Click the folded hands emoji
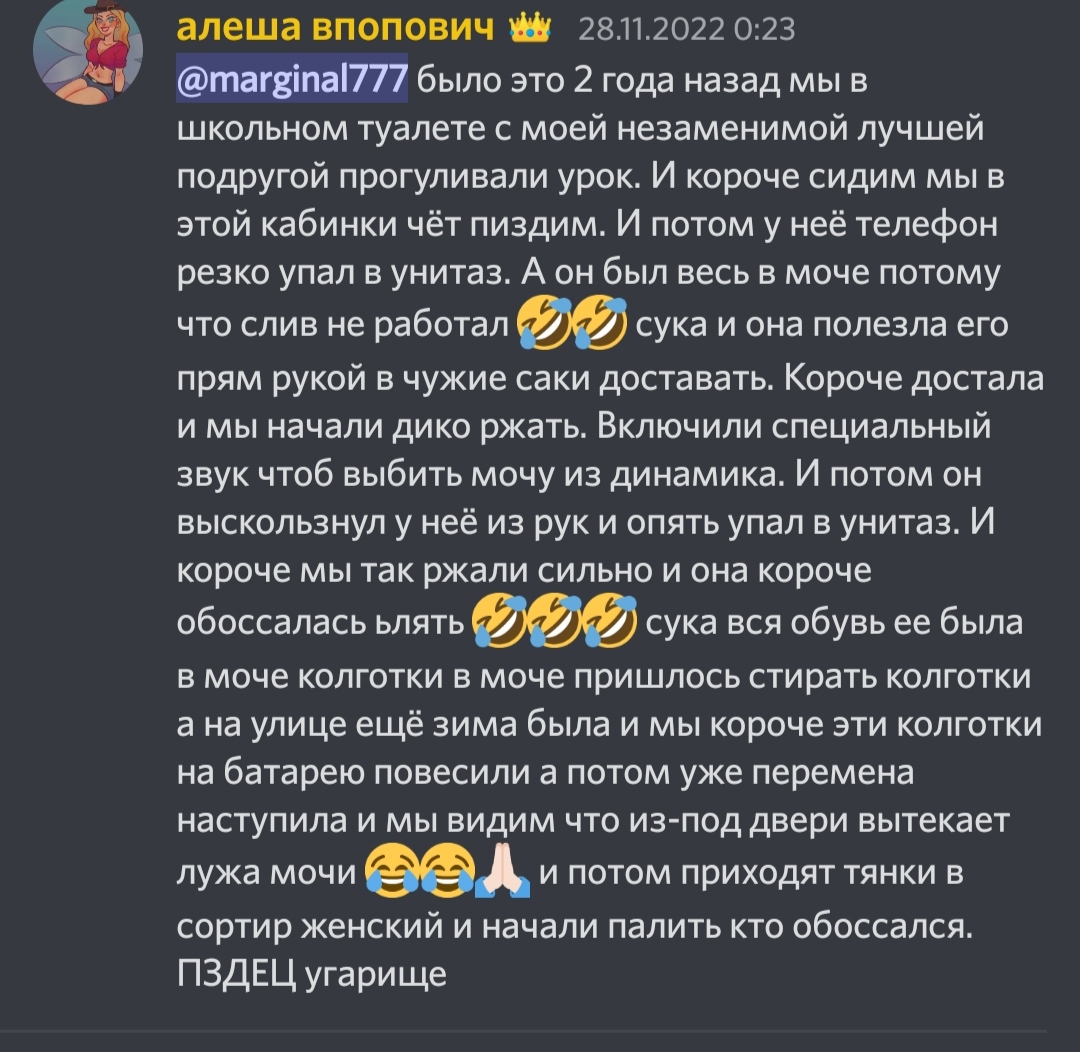1080x1052 pixels. pos(503,870)
